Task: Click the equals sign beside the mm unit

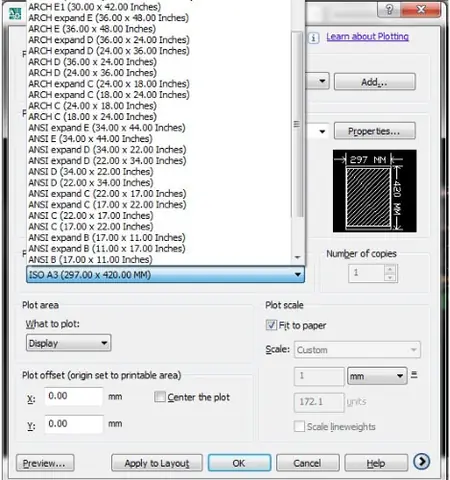Action: coord(414,375)
